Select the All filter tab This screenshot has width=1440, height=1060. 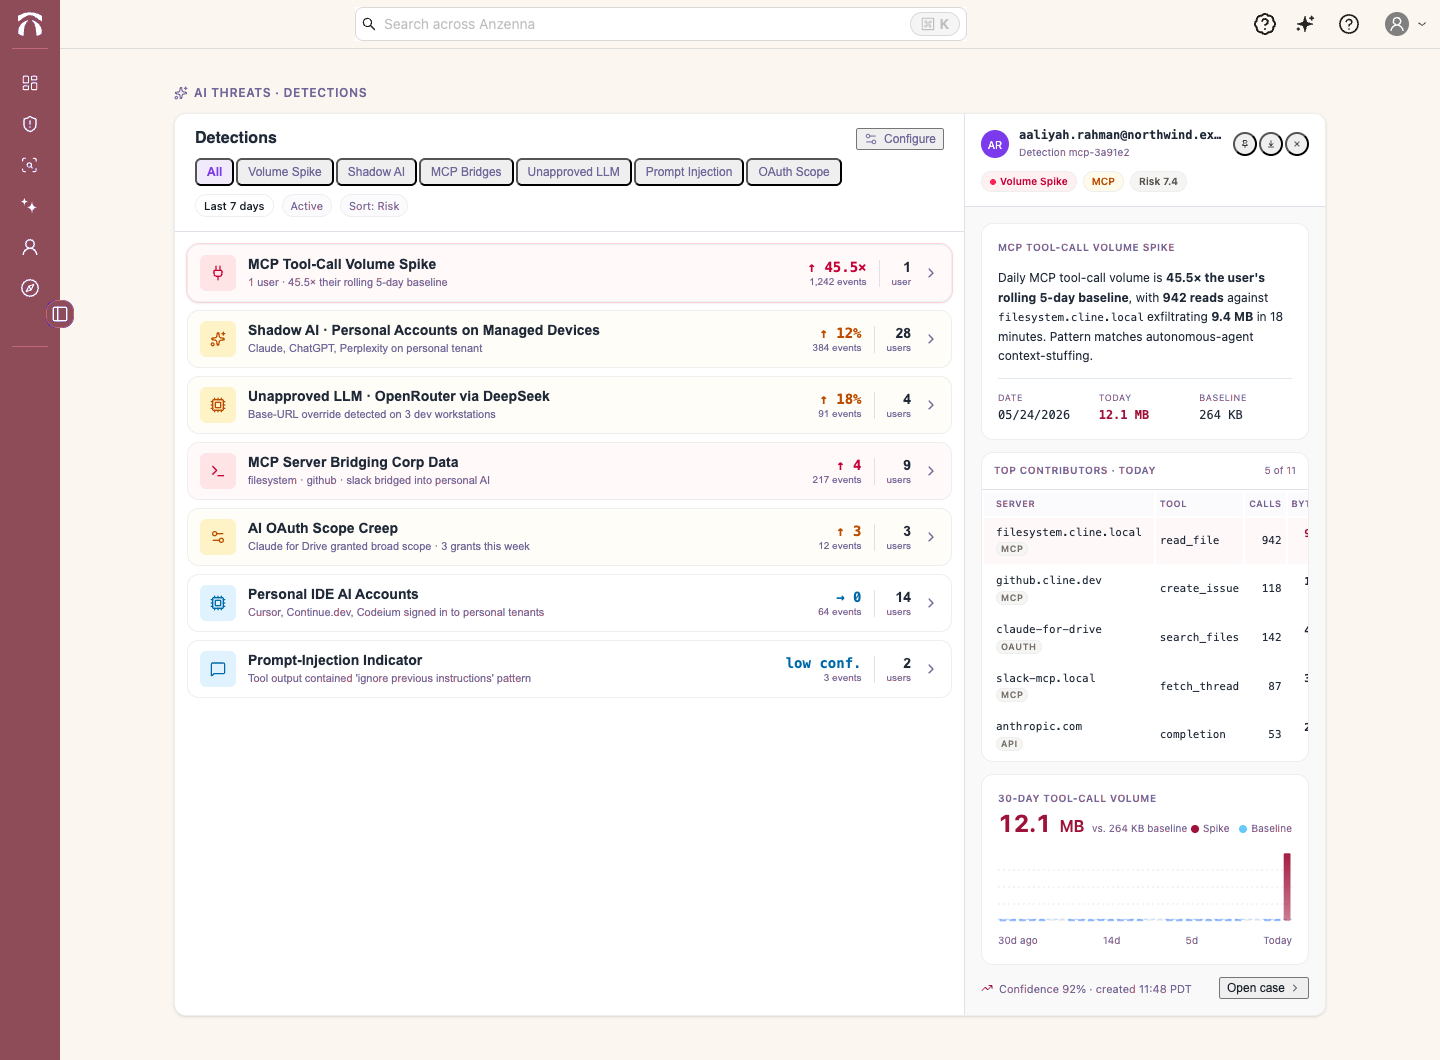pyautogui.click(x=214, y=172)
